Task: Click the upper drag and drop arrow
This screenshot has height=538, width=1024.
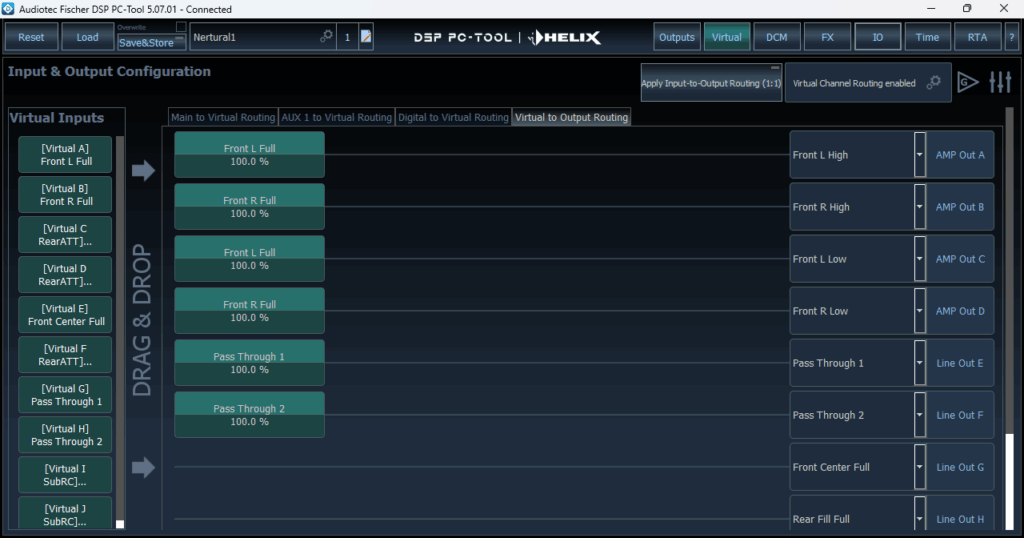Action: coord(143,171)
